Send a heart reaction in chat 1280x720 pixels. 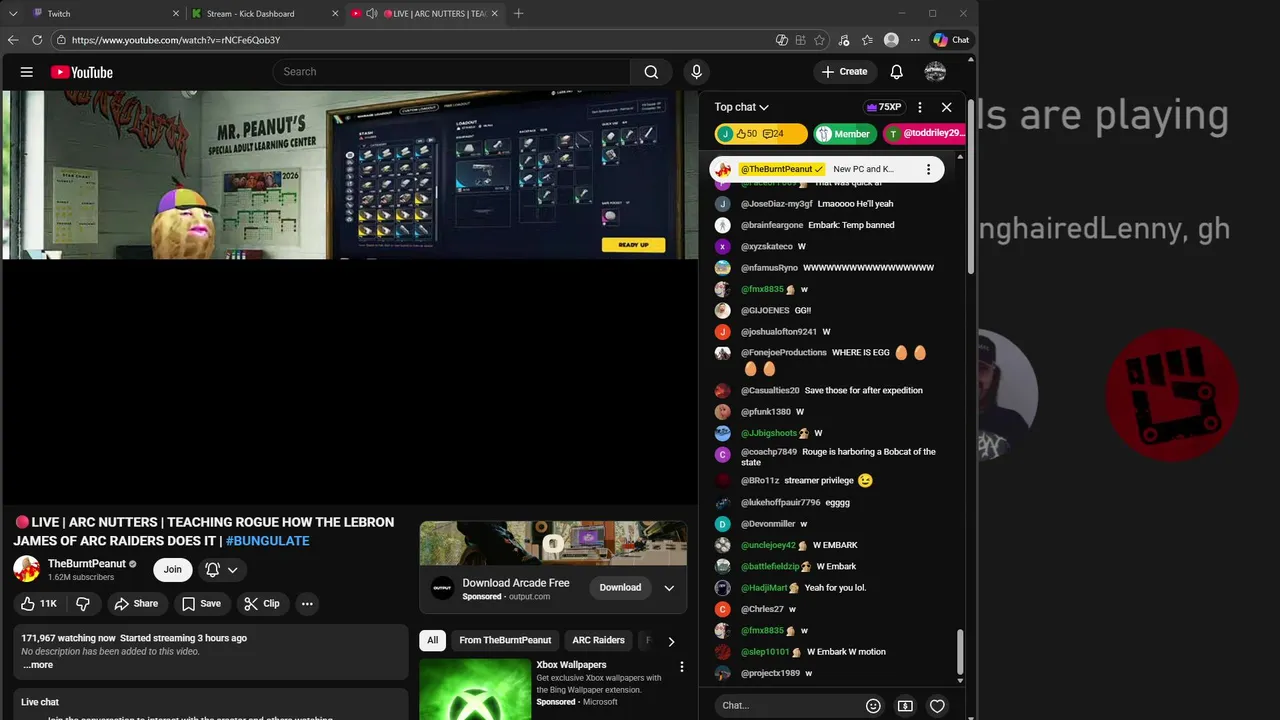(x=937, y=706)
